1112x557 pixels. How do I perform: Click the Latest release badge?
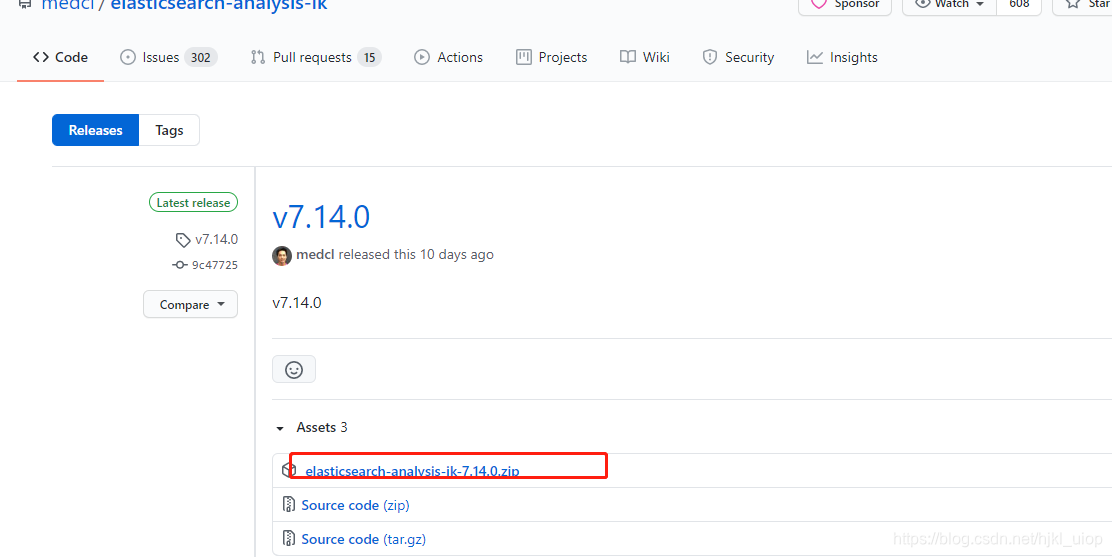194,203
